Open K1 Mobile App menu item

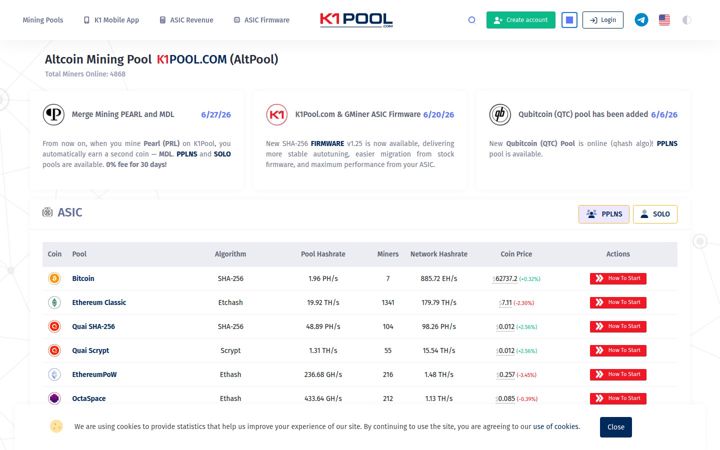(x=111, y=20)
